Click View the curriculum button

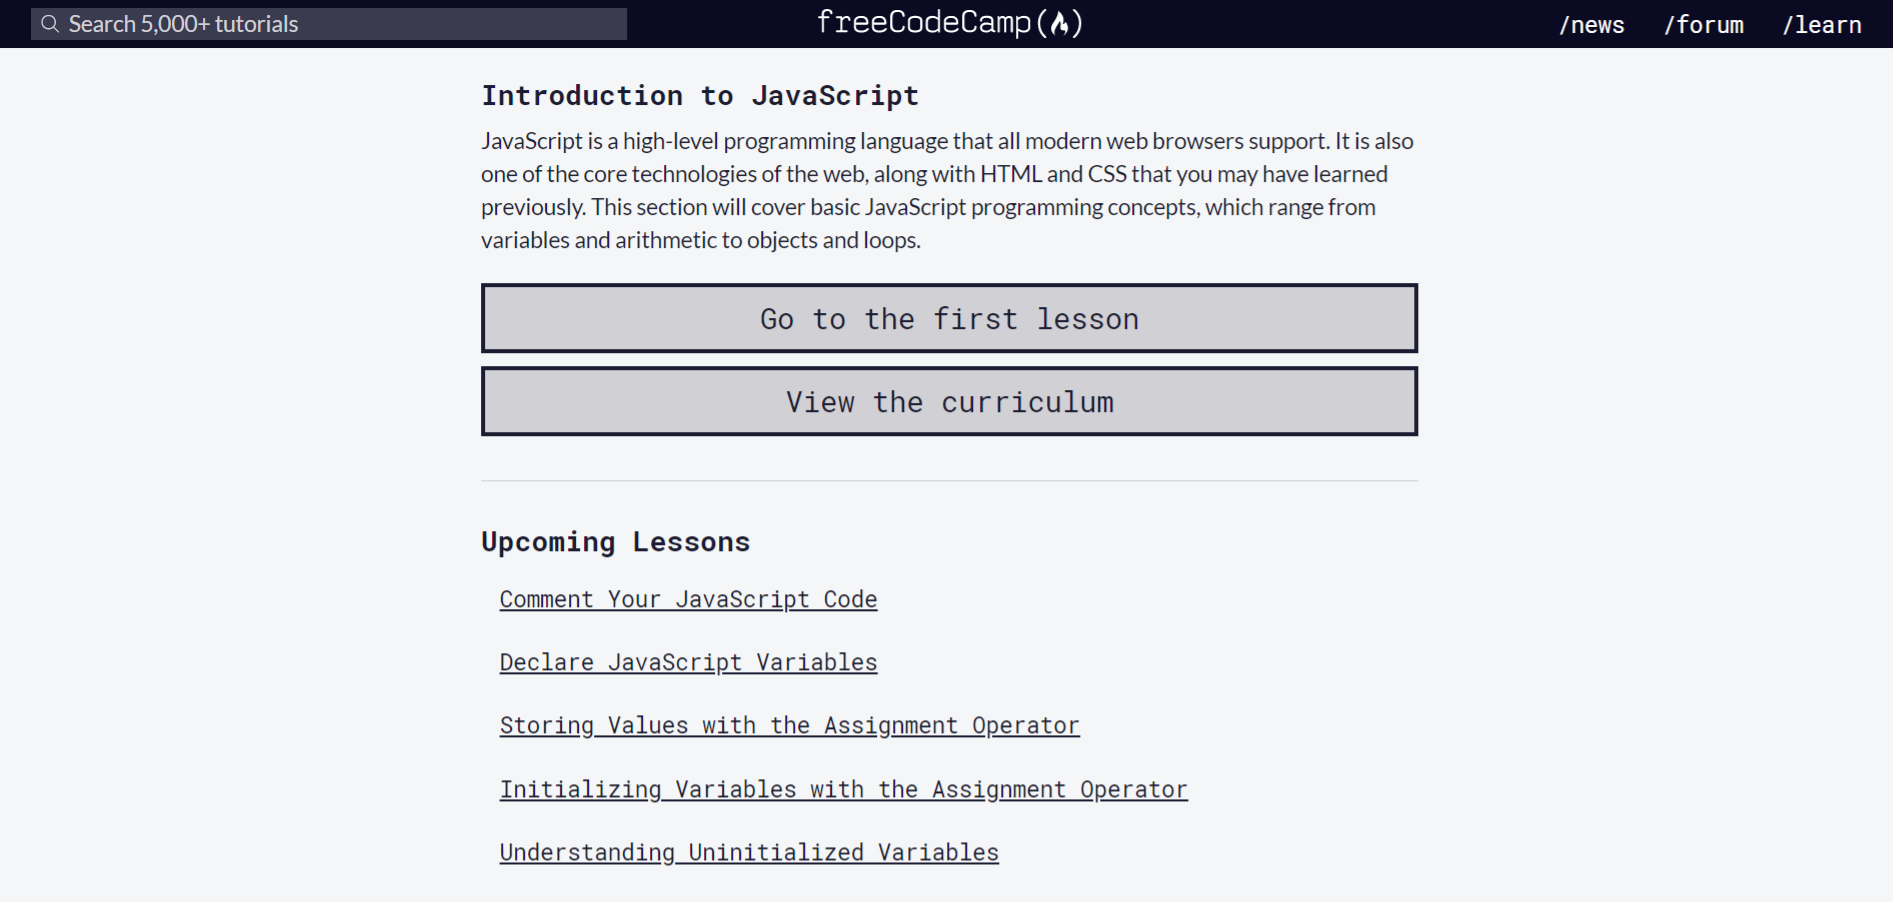(x=949, y=401)
